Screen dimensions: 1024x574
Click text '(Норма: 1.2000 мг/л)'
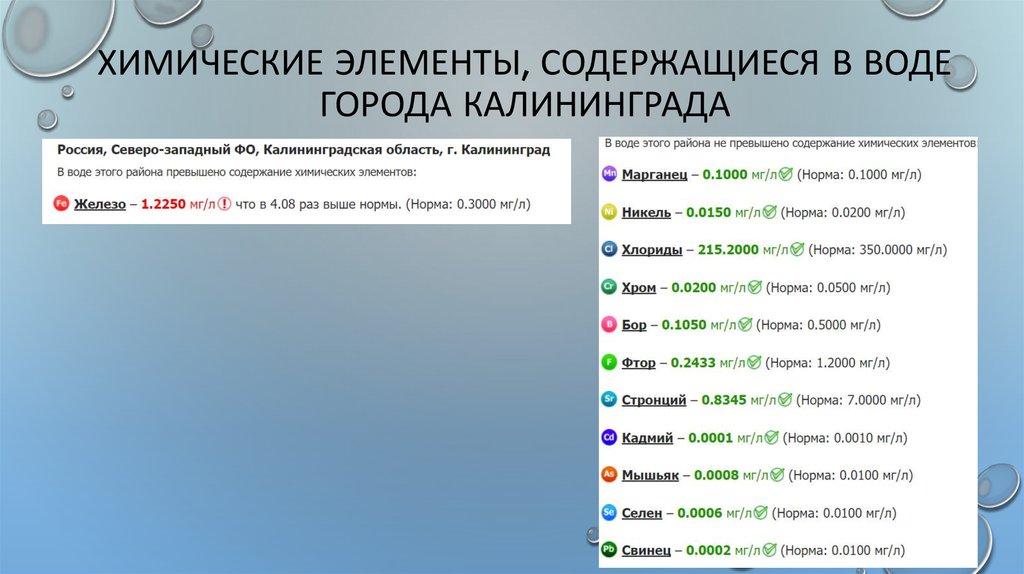click(827, 362)
